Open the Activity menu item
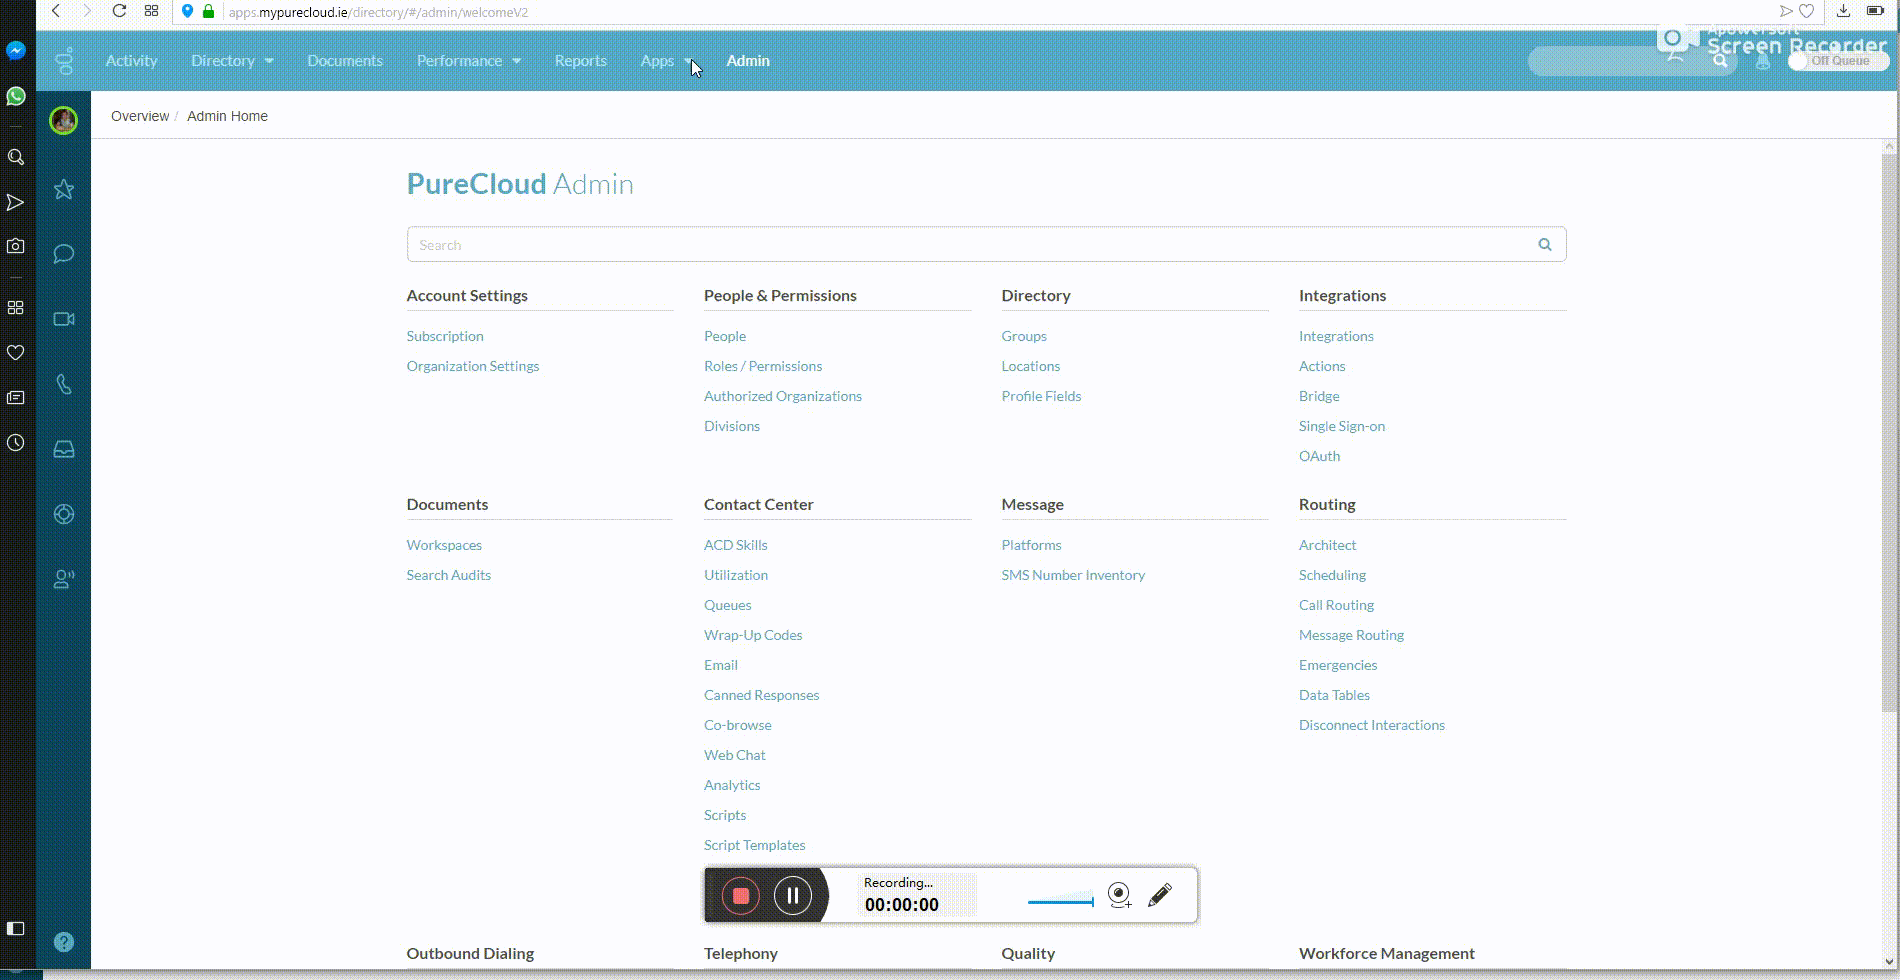The width and height of the screenshot is (1900, 980). (x=131, y=61)
